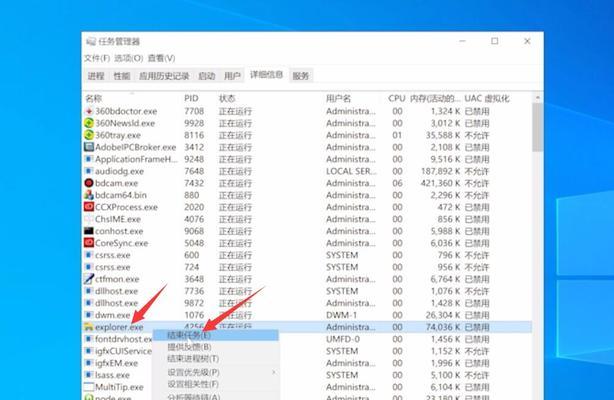Click the DWM-1 user name cell

click(341, 315)
